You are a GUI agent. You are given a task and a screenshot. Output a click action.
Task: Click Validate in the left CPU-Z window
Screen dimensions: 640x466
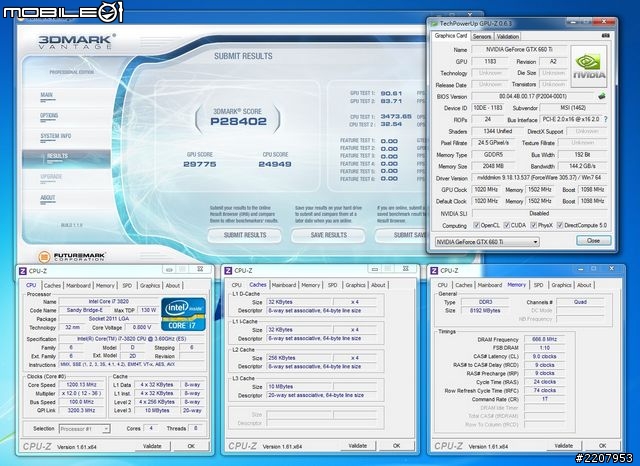(x=152, y=446)
